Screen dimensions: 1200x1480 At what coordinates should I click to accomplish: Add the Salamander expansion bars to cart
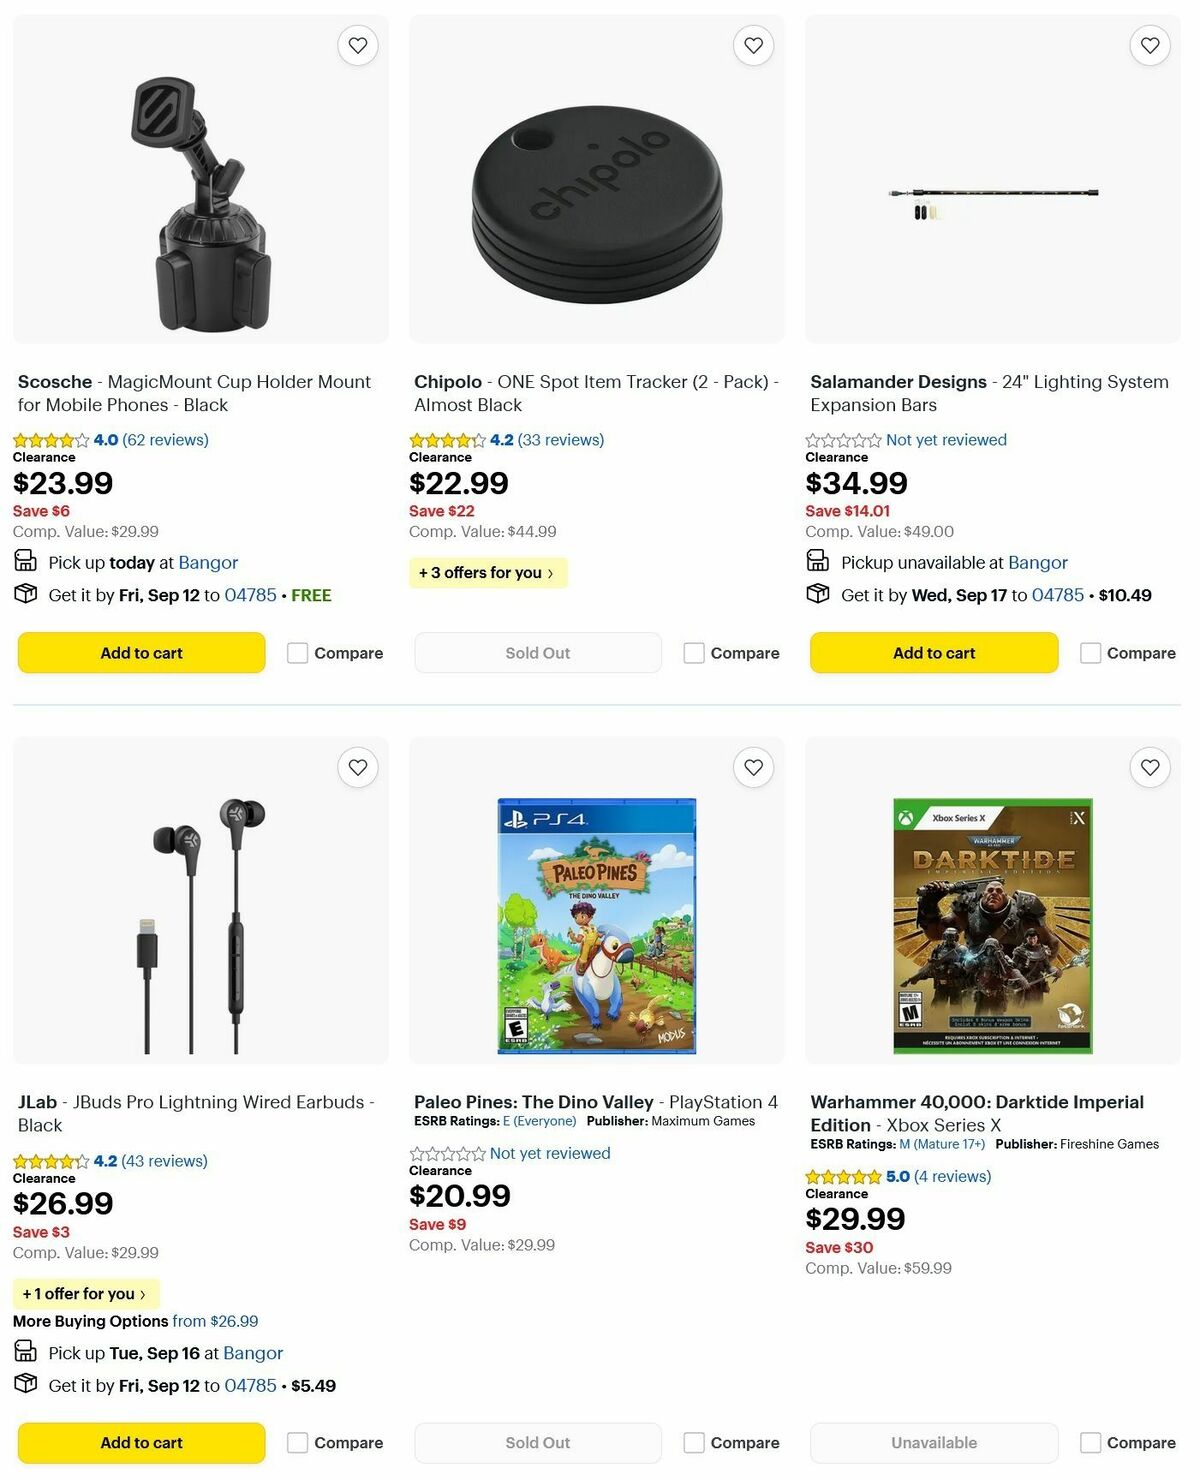tap(933, 652)
